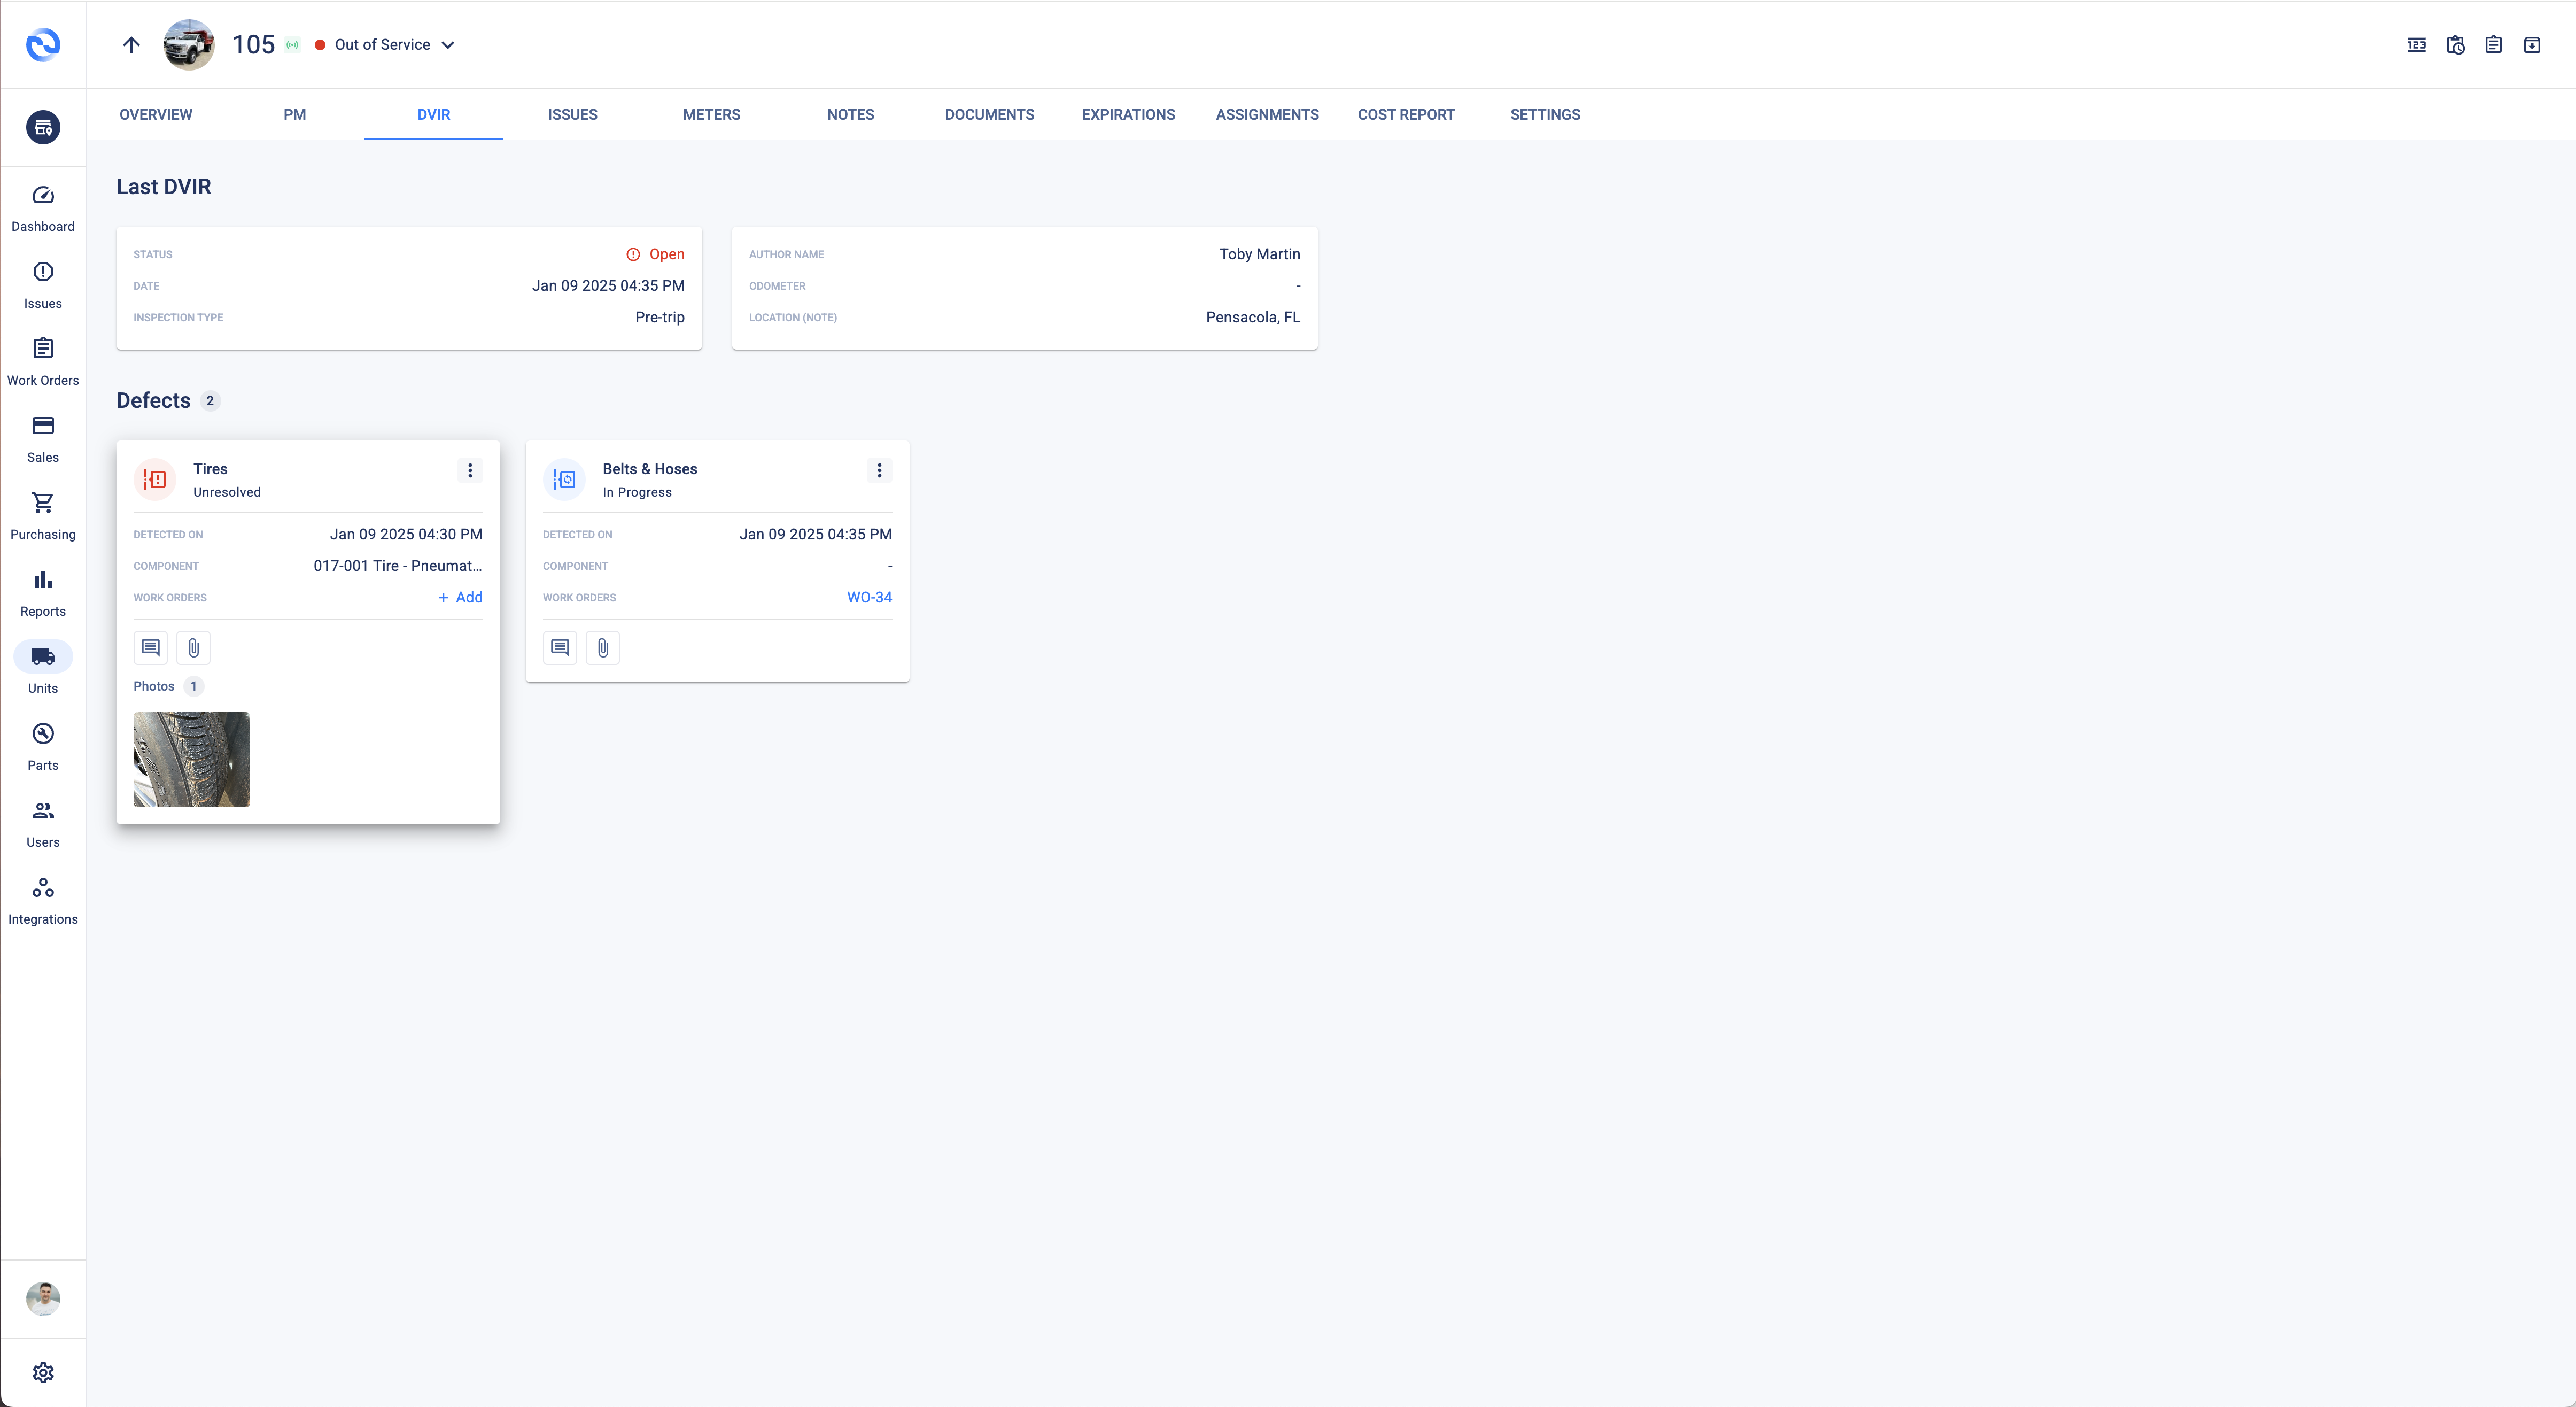Attach a file to the Tires defect
Image resolution: width=2576 pixels, height=1407 pixels.
point(193,647)
